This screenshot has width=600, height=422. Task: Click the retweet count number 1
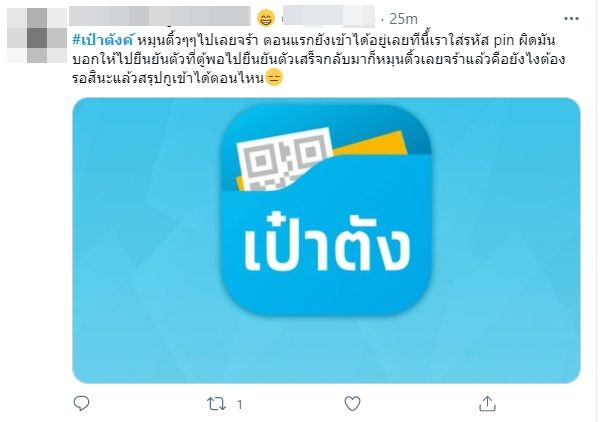240,404
